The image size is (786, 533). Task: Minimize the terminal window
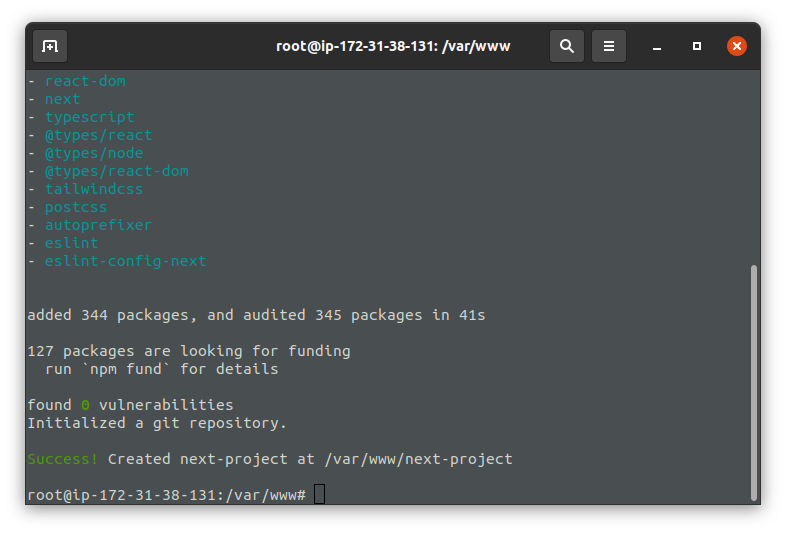[657, 46]
